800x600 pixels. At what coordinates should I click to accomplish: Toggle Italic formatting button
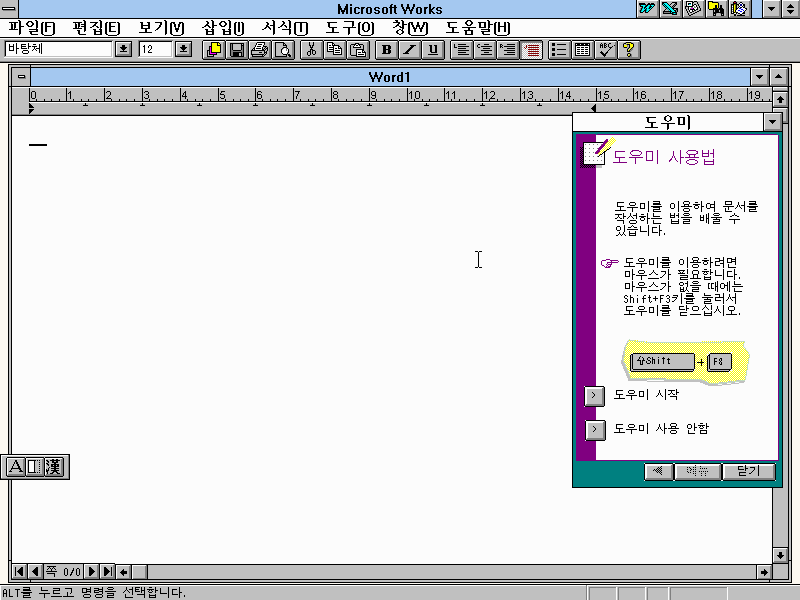[410, 49]
